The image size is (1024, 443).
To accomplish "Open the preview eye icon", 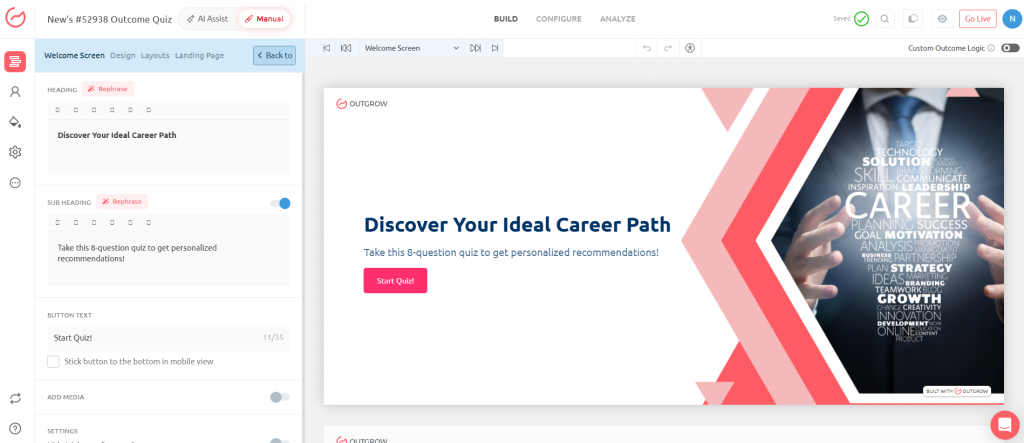I will (942, 19).
